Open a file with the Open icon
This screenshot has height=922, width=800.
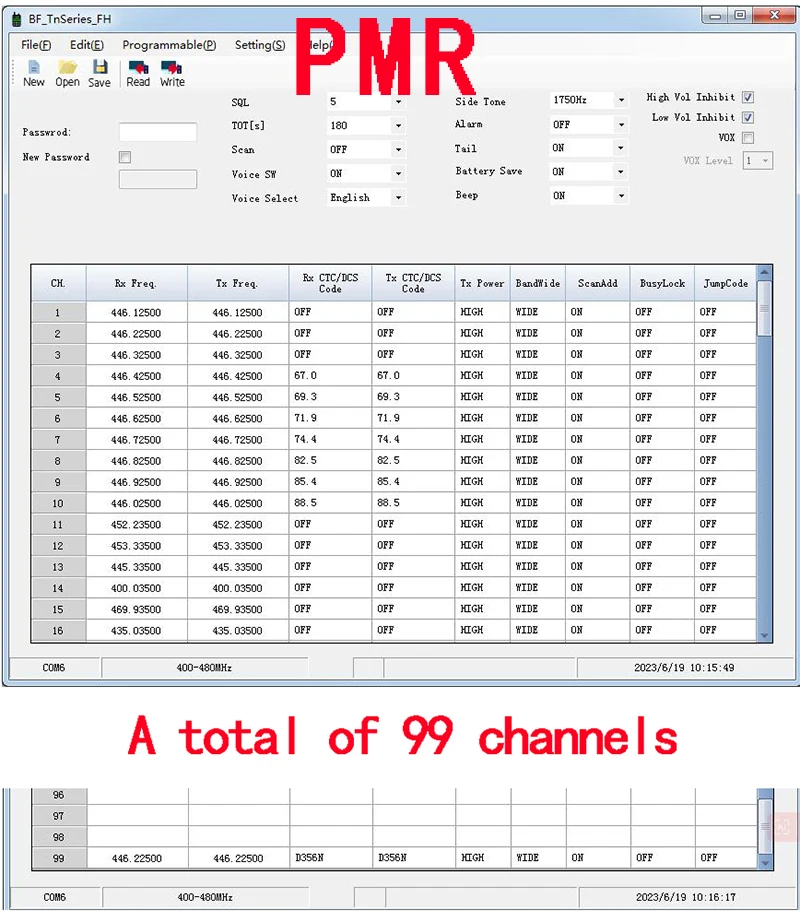67,68
